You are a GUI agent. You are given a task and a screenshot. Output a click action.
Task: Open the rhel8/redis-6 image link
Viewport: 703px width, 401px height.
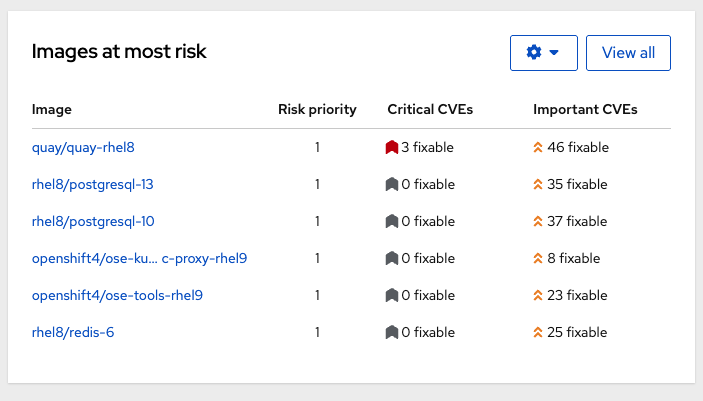(73, 332)
